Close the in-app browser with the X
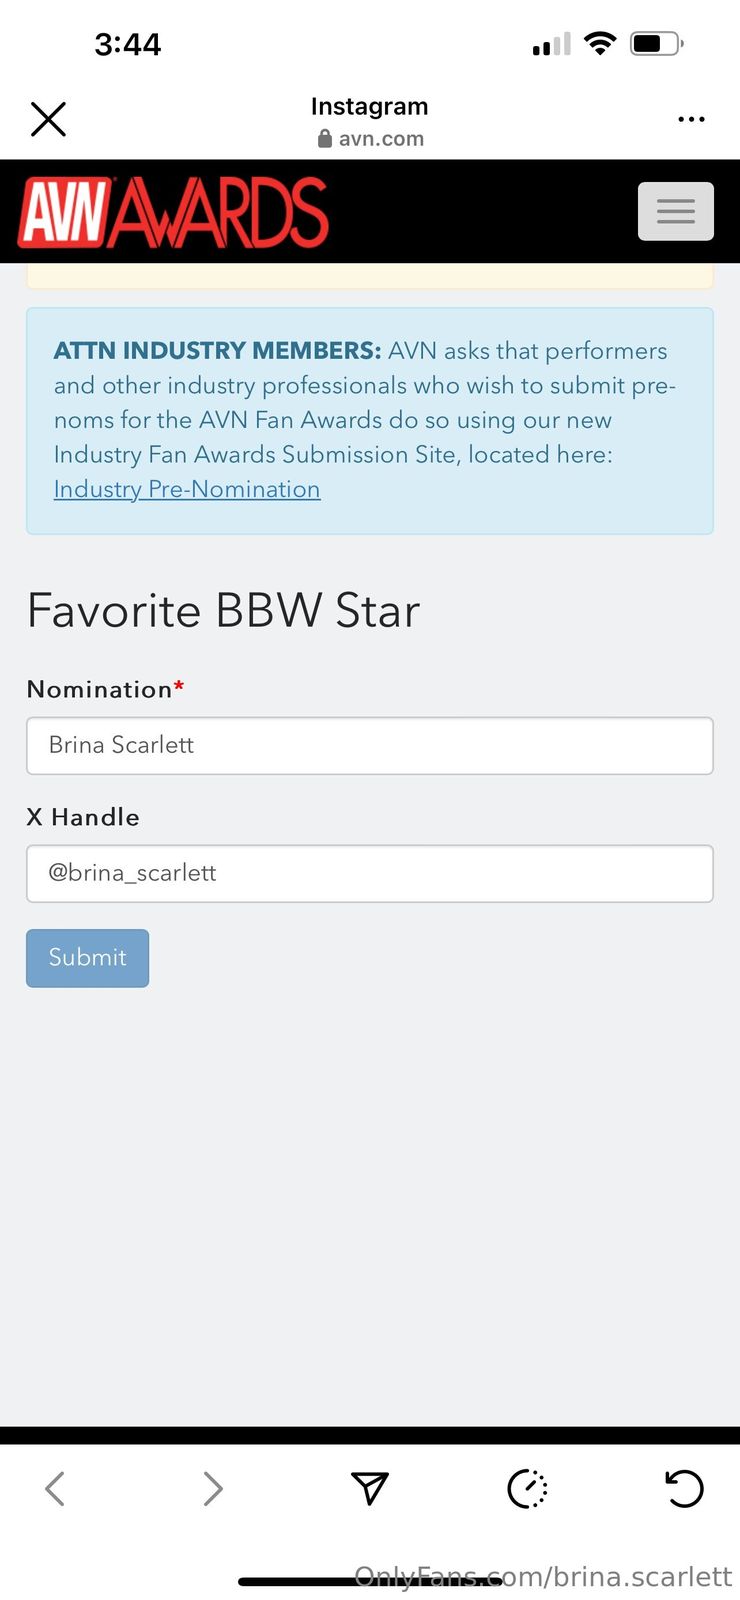Image resolution: width=740 pixels, height=1600 pixels. pyautogui.click(x=48, y=119)
